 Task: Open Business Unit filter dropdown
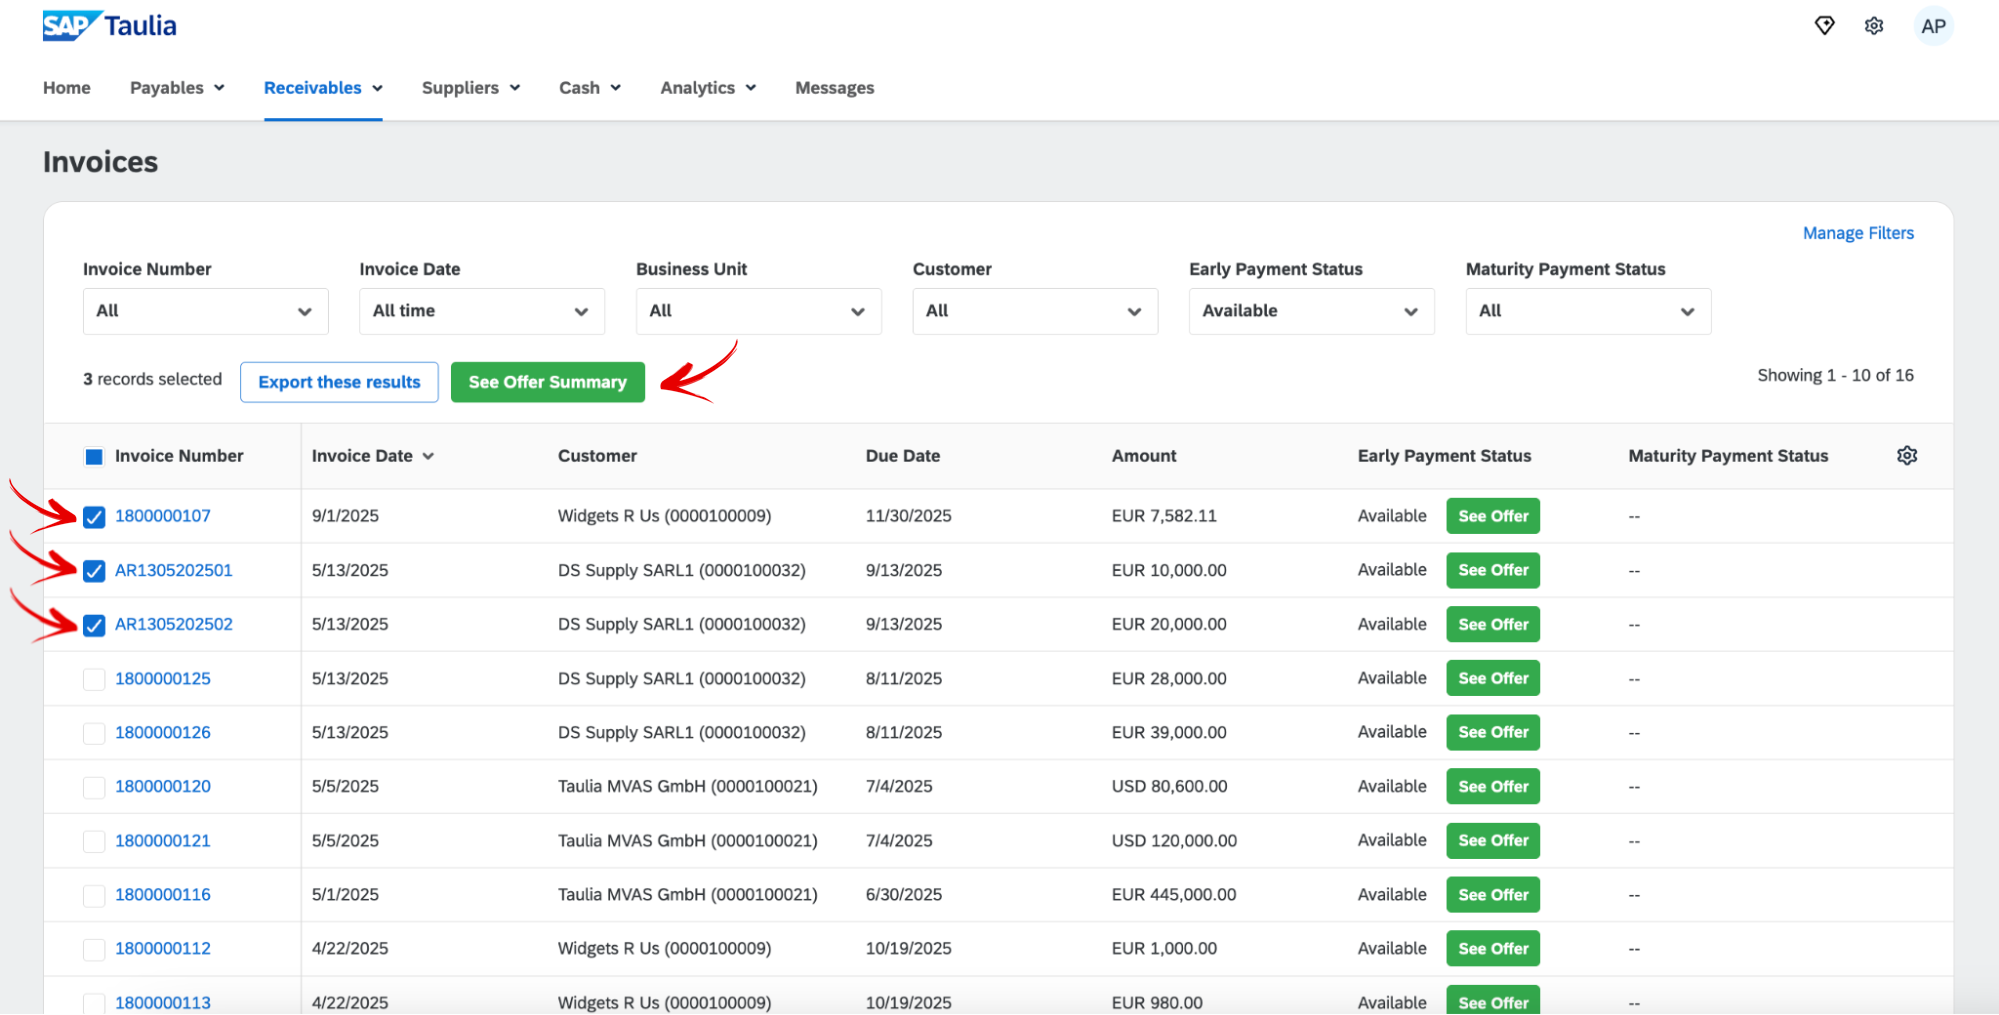(759, 311)
